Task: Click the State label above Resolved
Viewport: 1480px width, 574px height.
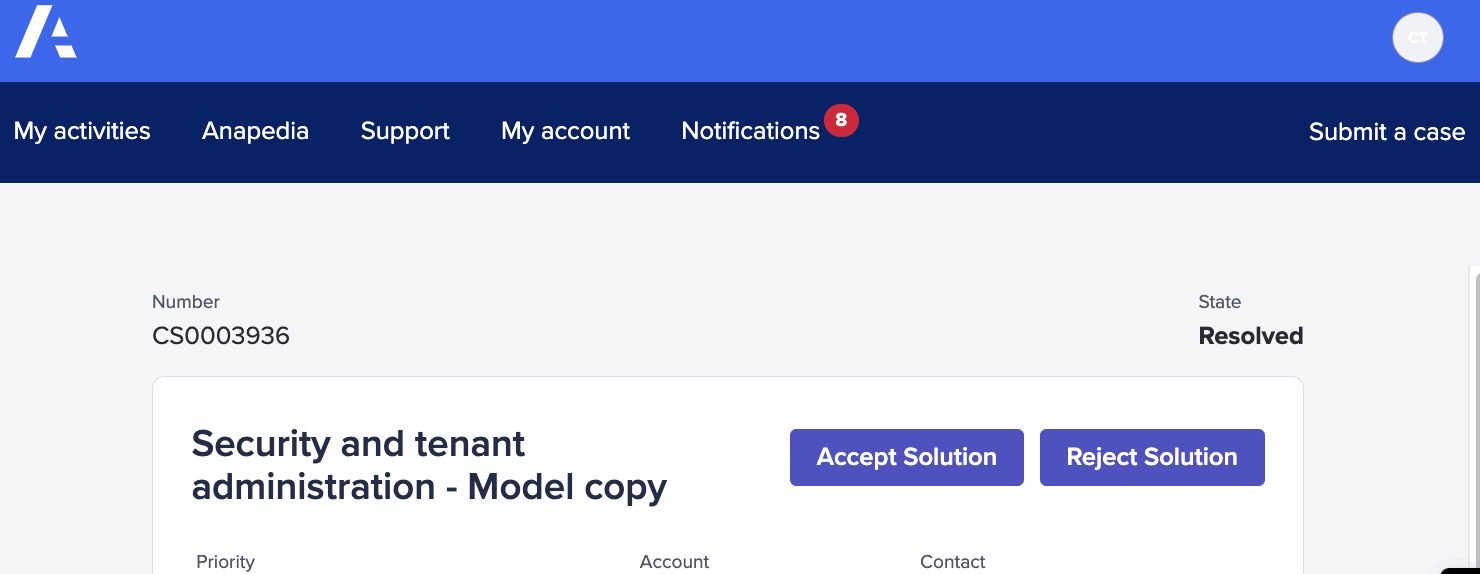Action: click(x=1219, y=302)
